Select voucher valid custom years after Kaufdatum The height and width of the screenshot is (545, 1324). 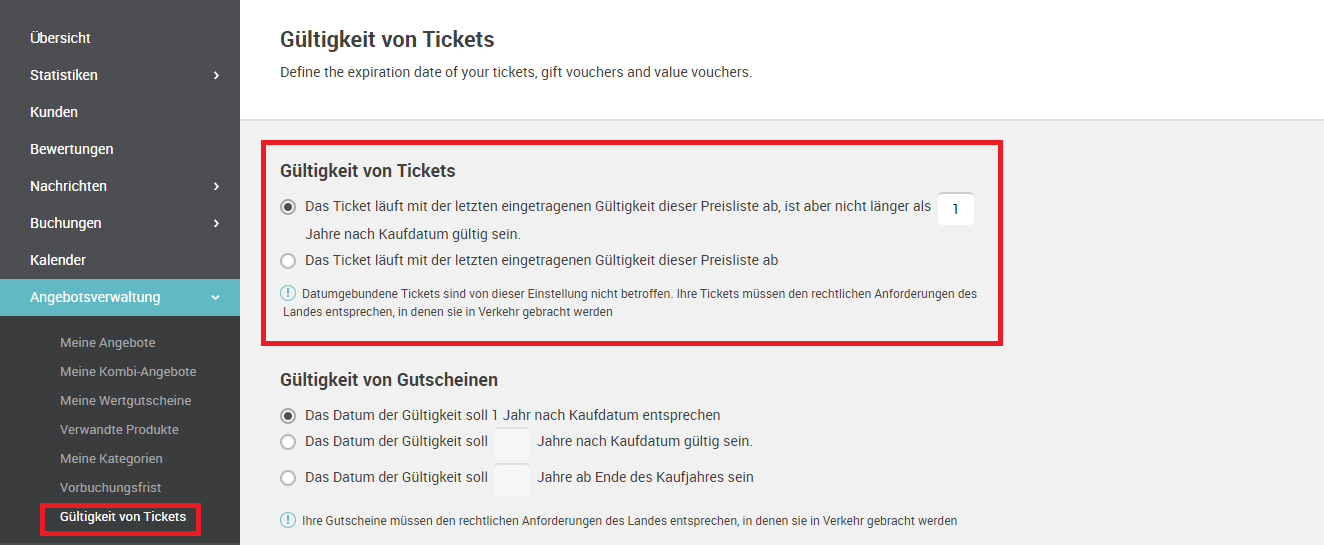[x=288, y=442]
